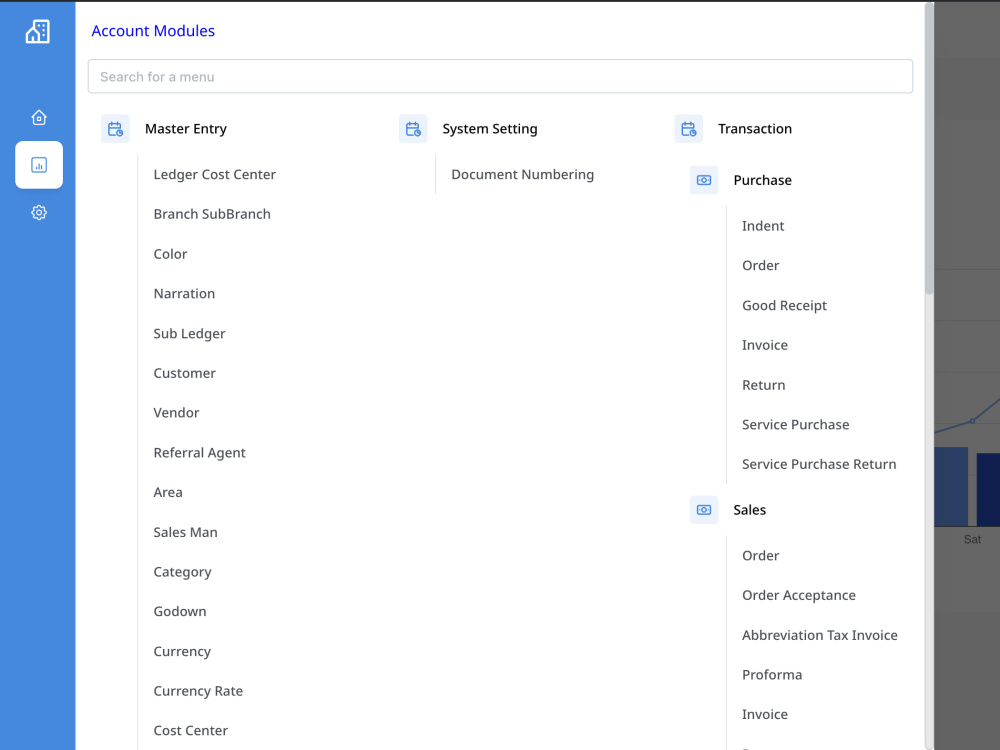The width and height of the screenshot is (1000, 750).
Task: Open Abbreviation Tax Invoice under Sales
Action: click(x=820, y=635)
